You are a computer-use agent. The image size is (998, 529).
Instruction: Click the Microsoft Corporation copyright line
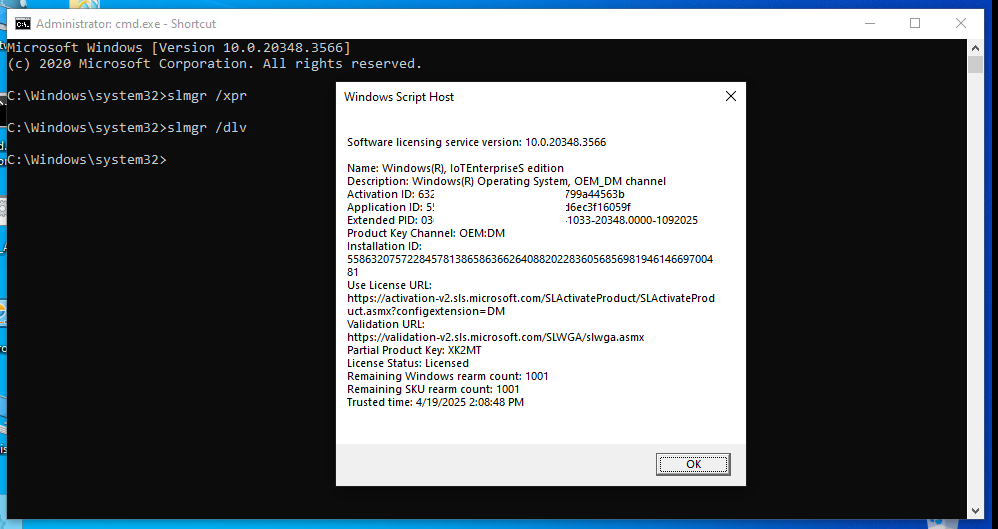coord(214,64)
